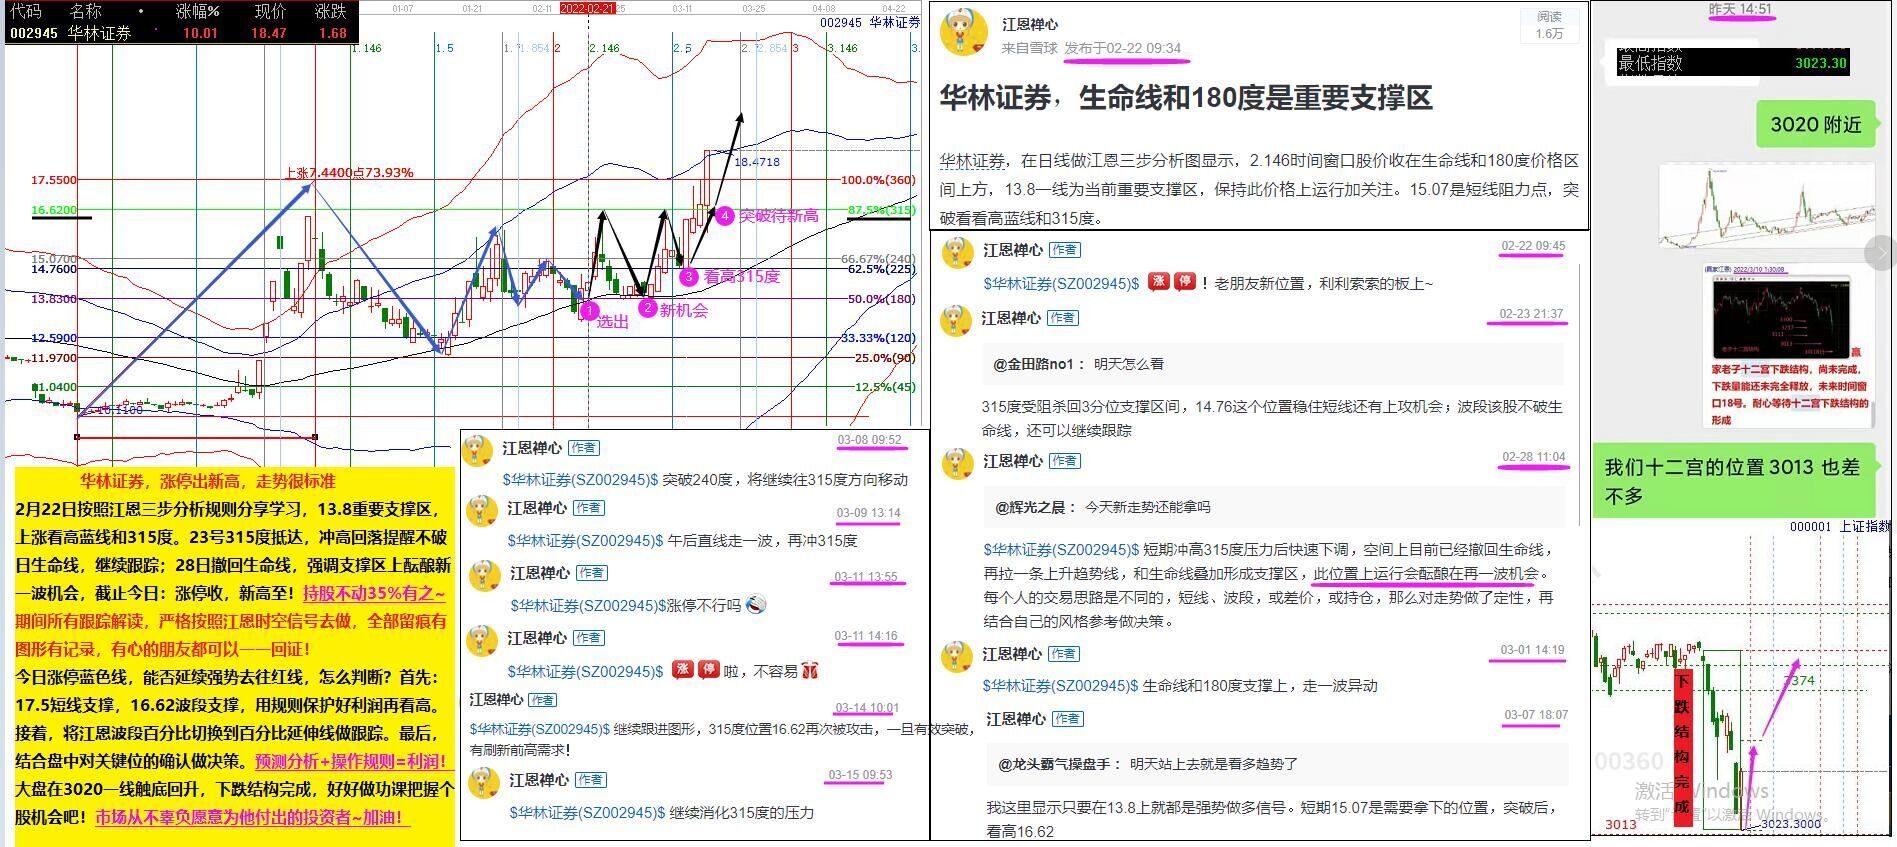Viewport: 1897px width, 847px height.
Task: Click the underlined 华林证券 link in the article body
Action: [972, 161]
